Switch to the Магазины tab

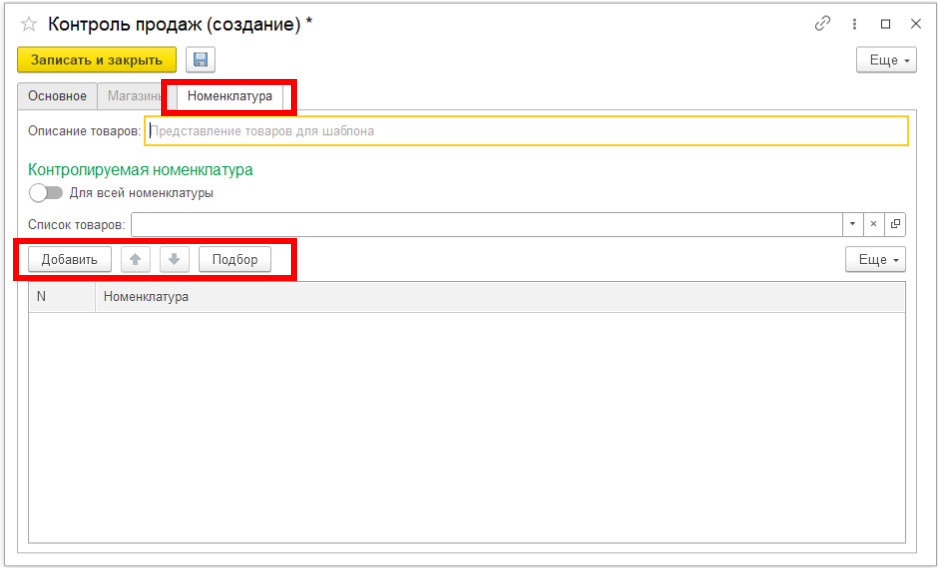click(135, 96)
